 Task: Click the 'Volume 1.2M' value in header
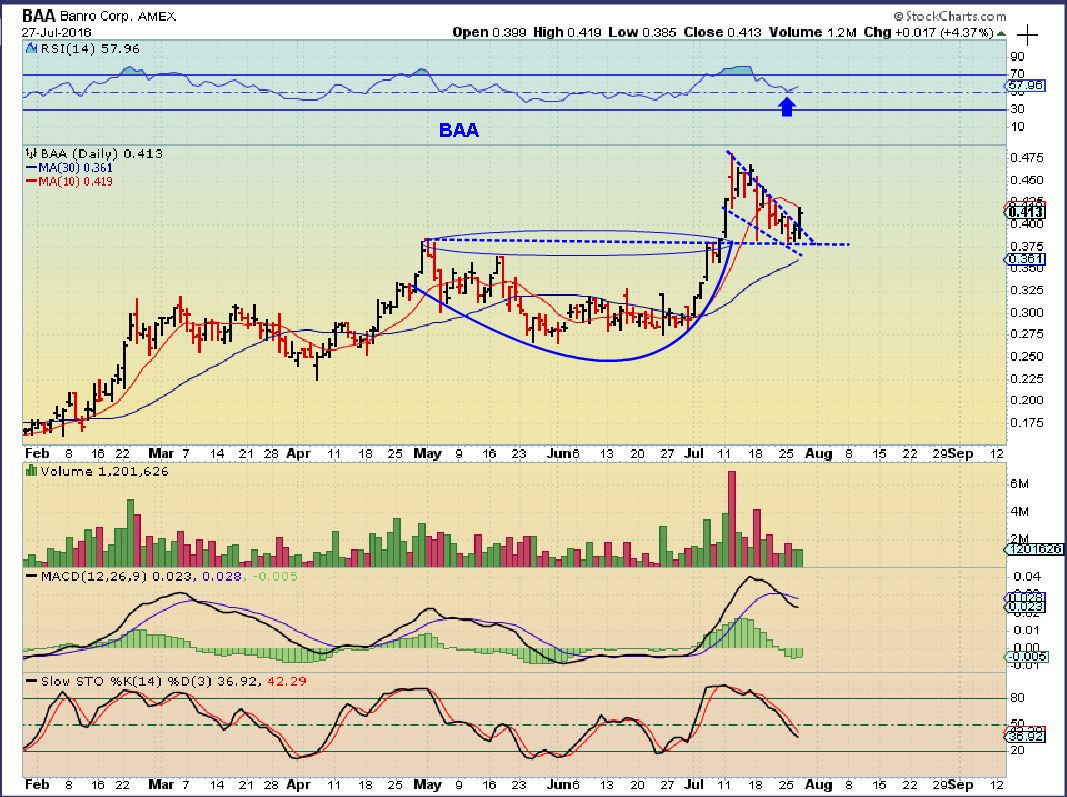click(x=812, y=32)
